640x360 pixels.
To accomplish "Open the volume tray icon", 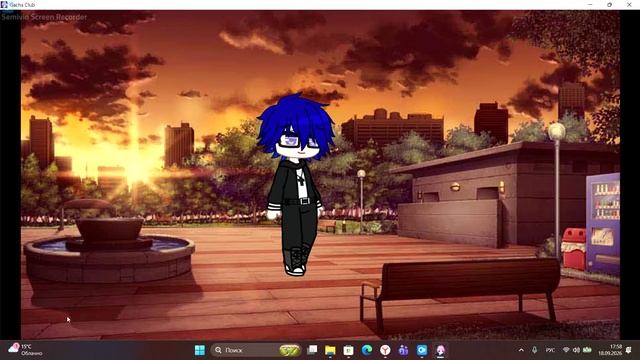I will (x=576, y=350).
